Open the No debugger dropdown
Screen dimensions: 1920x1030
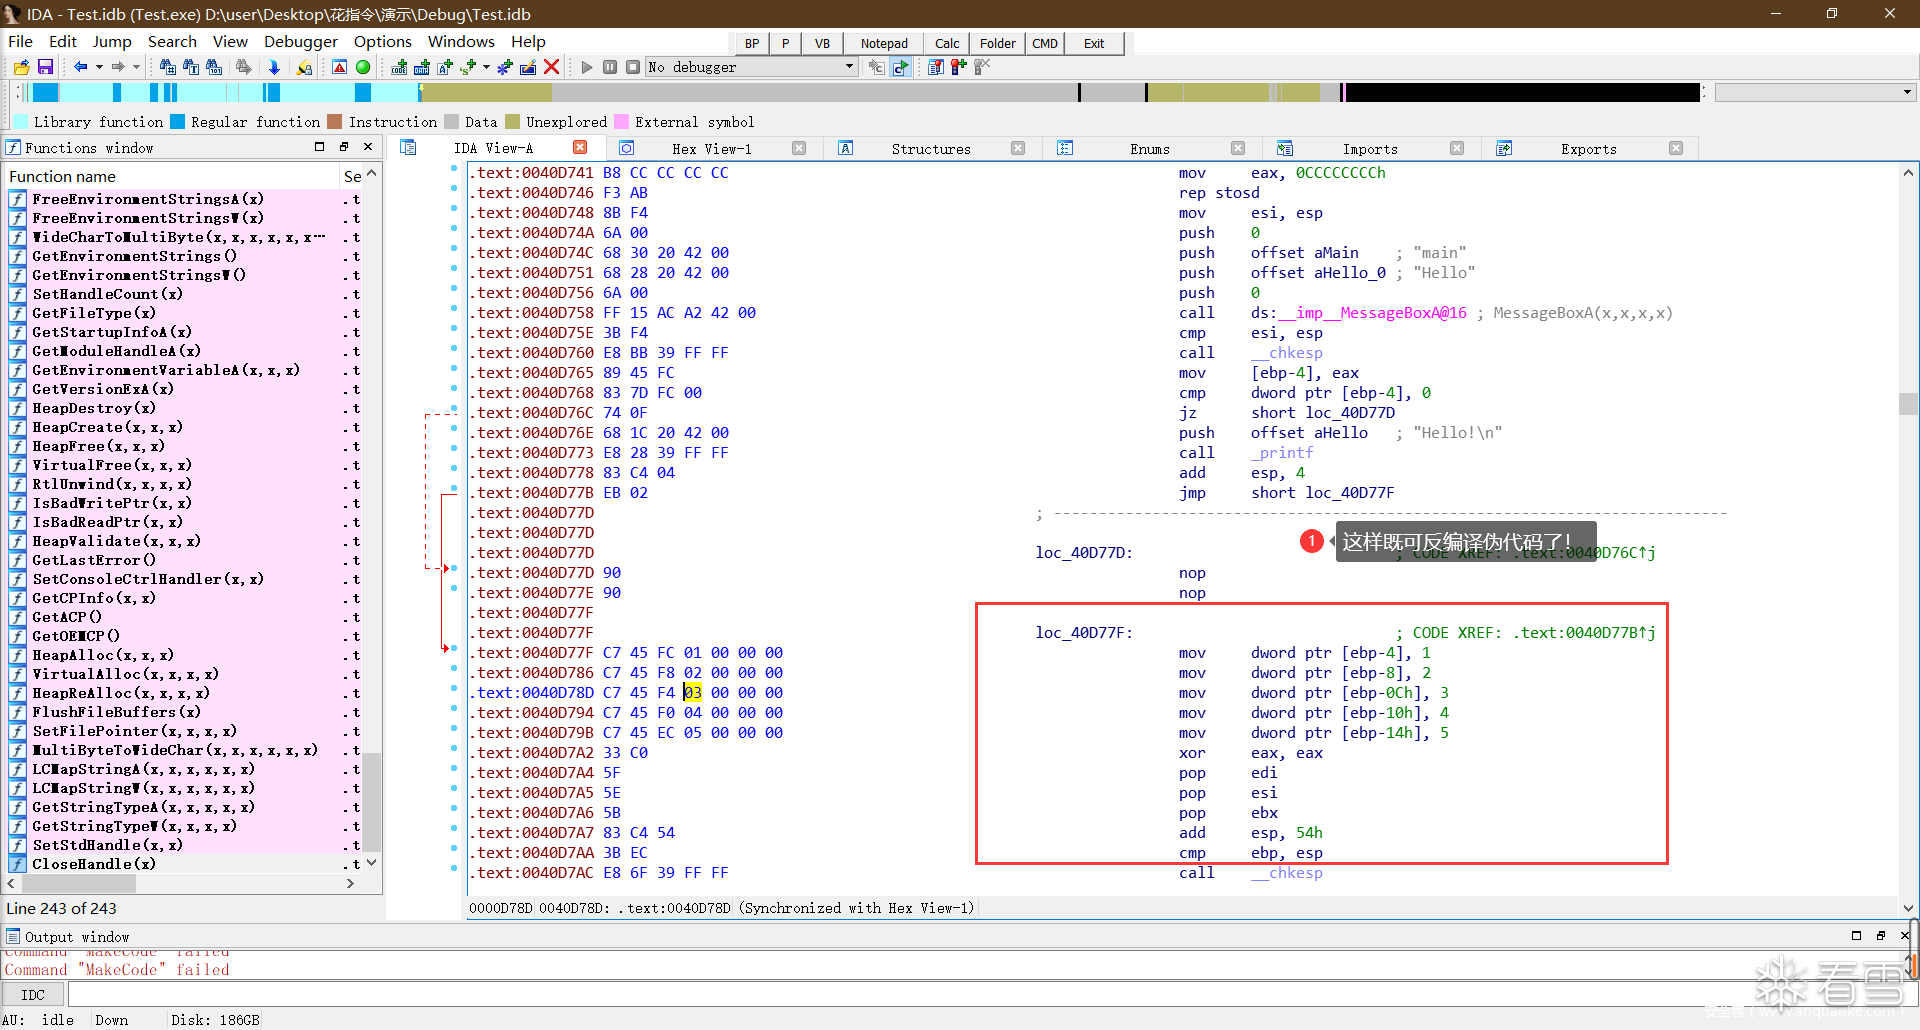pyautogui.click(x=849, y=67)
